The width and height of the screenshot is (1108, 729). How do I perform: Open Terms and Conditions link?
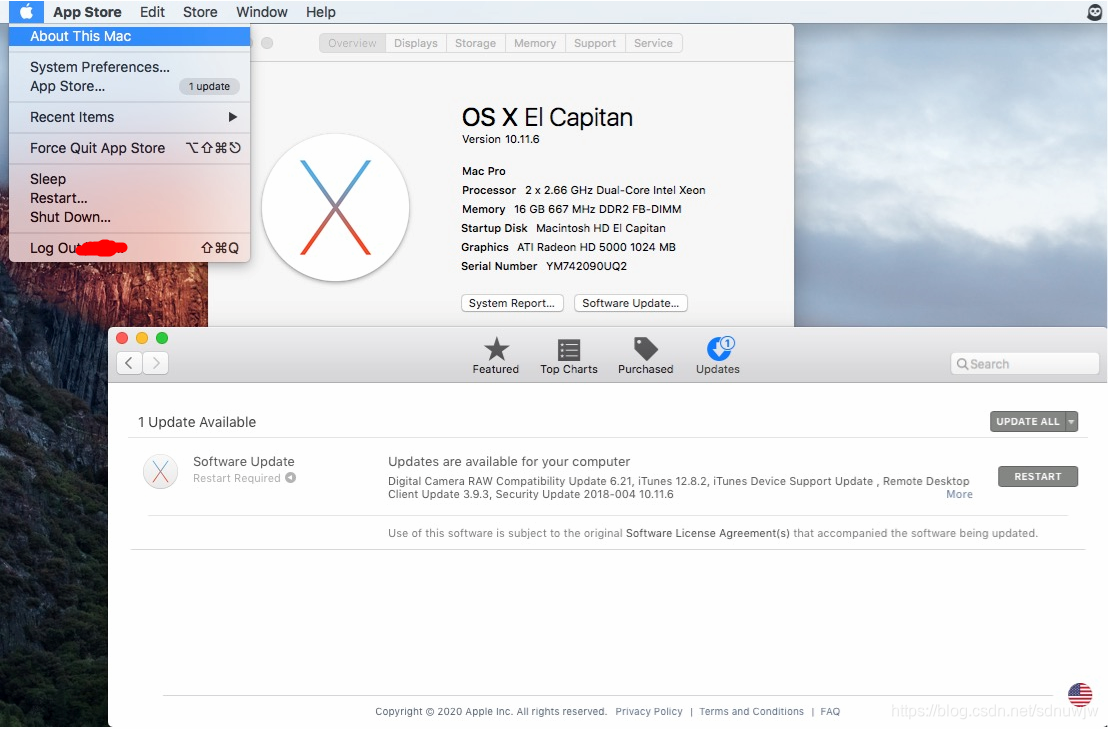(752, 711)
